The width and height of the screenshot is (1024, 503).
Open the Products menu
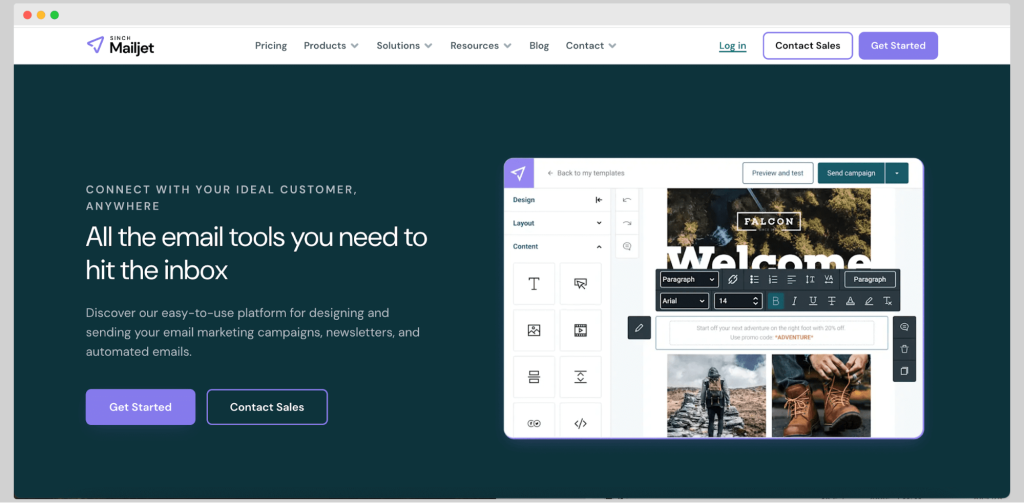[x=331, y=46]
